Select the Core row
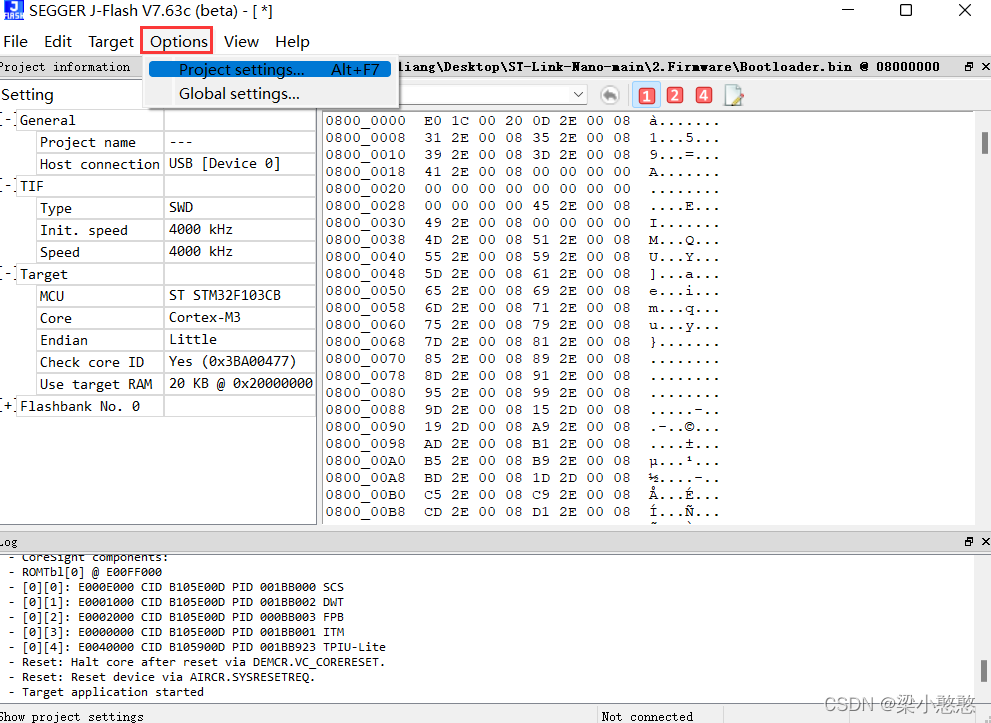Screen dimensions: 991x723 tap(176, 318)
